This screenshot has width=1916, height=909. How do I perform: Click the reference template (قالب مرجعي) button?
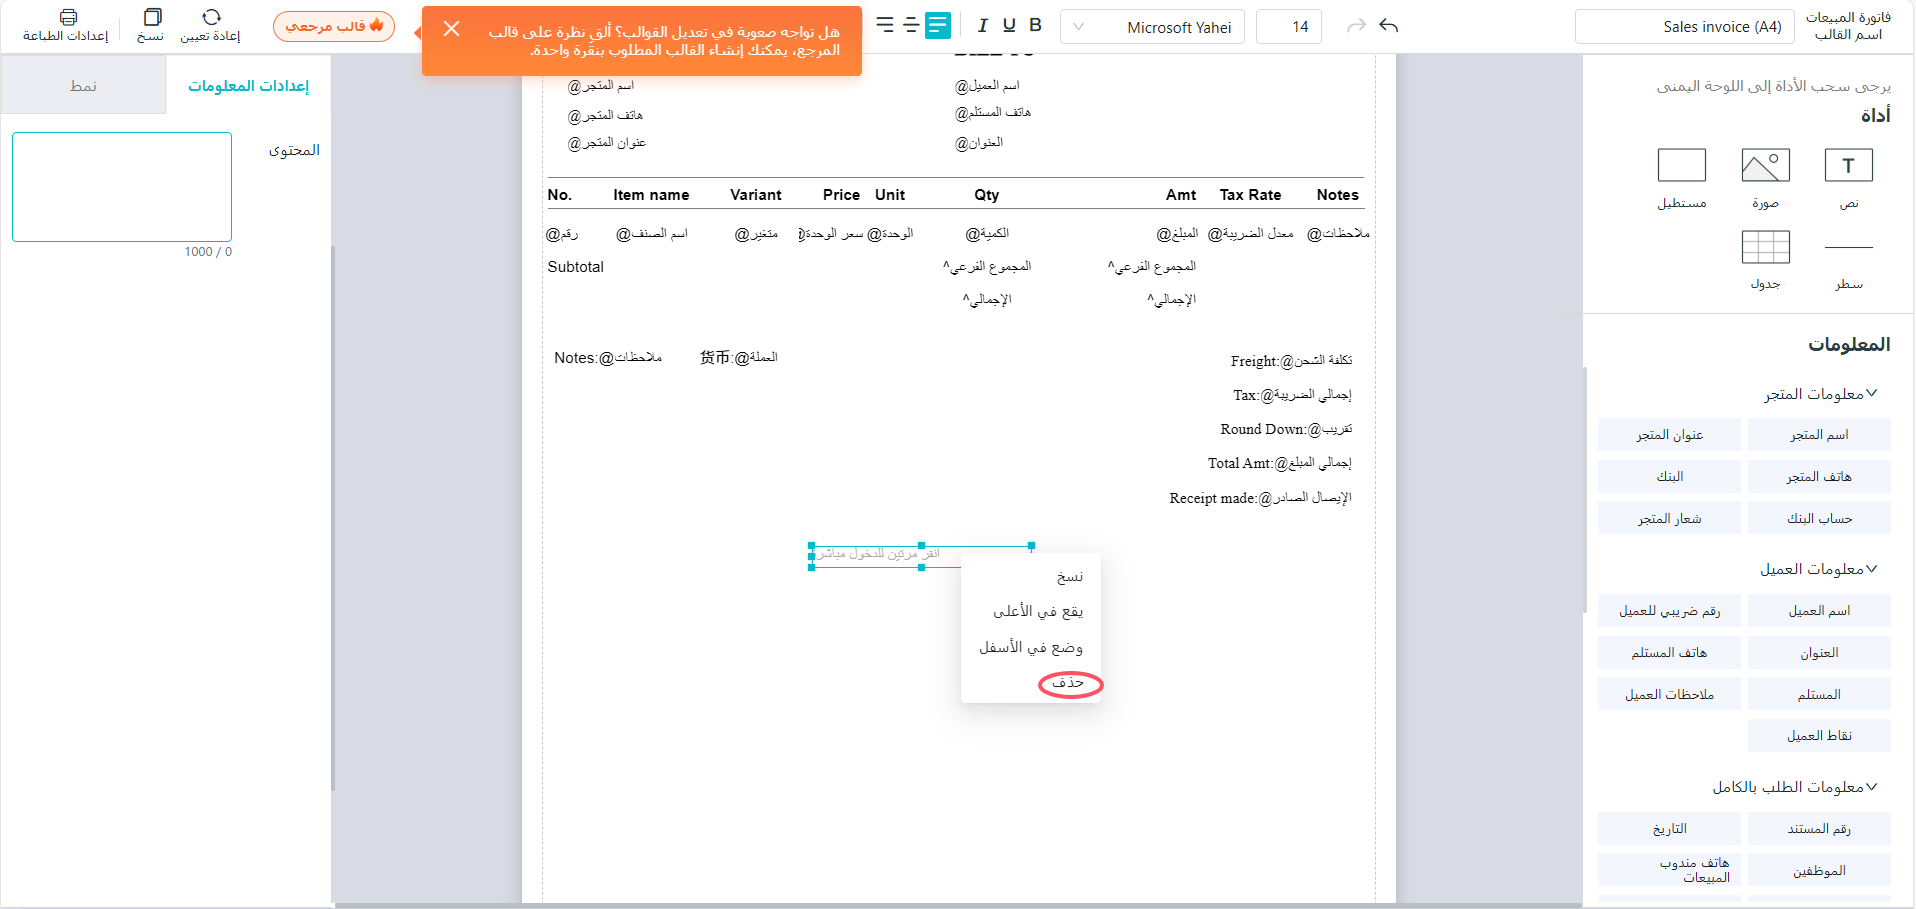coord(334,26)
